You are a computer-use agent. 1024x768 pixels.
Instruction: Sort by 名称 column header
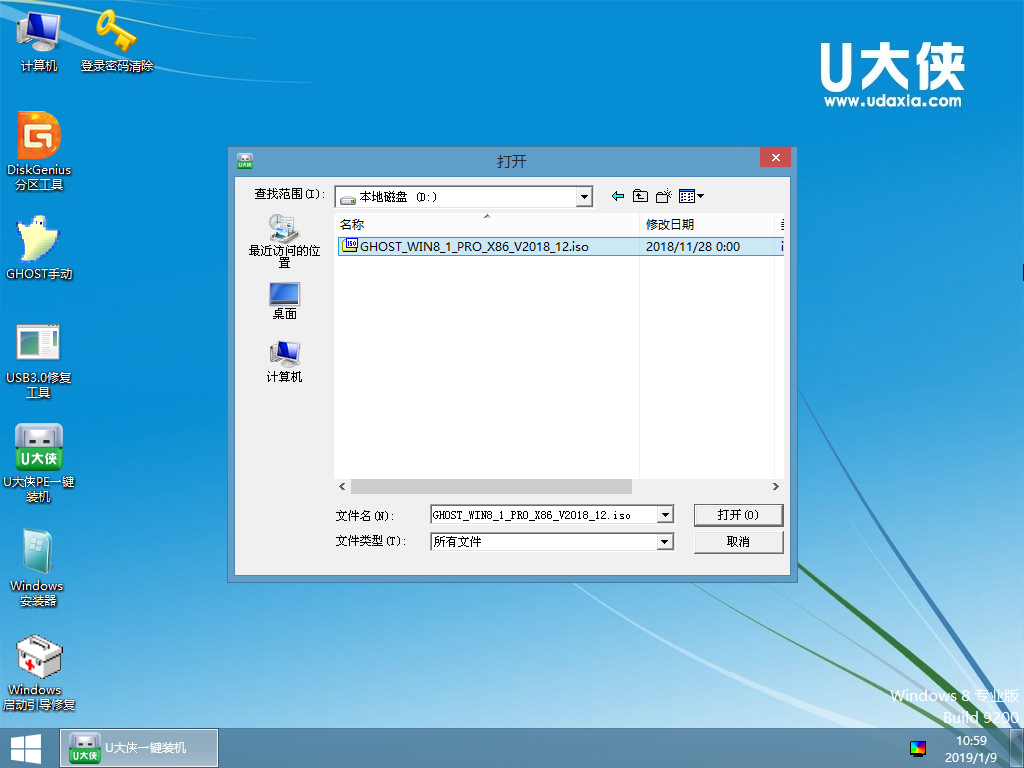[x=487, y=225]
